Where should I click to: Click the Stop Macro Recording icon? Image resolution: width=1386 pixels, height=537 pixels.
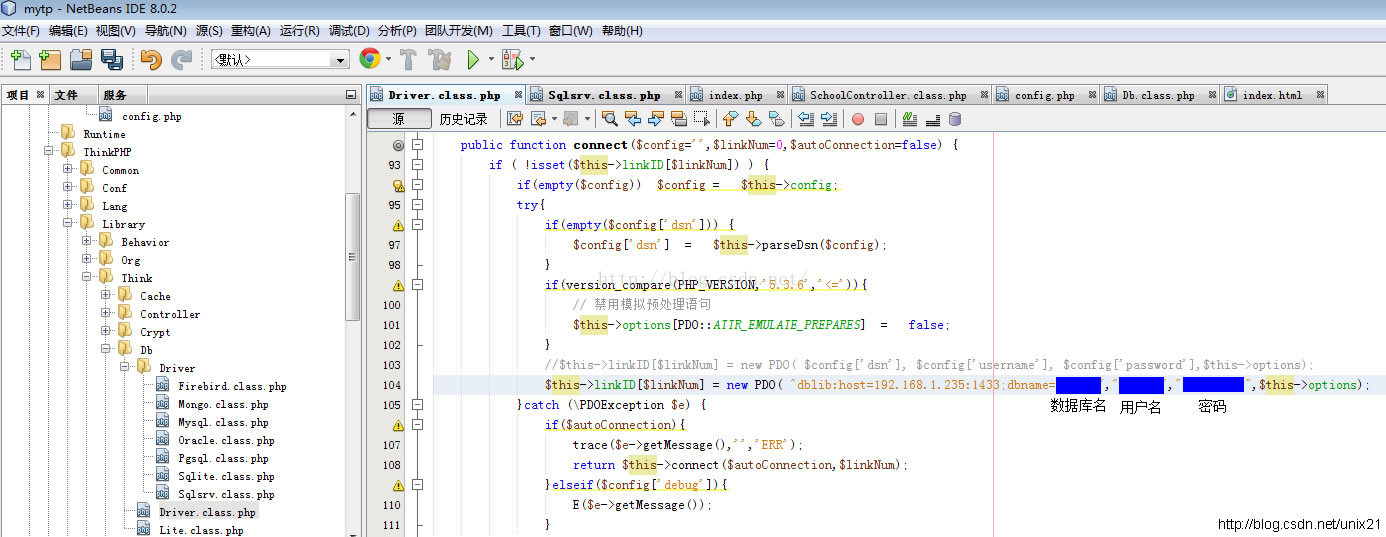pos(881,119)
